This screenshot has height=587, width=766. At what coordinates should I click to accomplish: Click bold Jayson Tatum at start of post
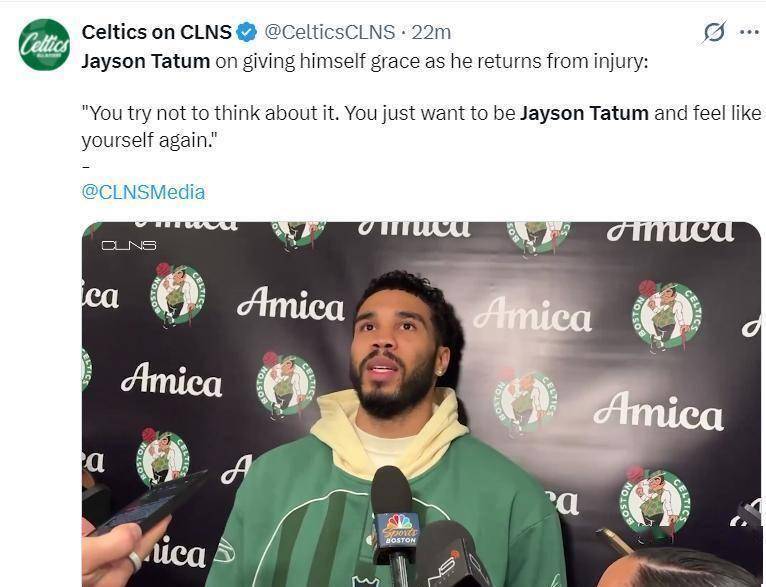point(146,62)
